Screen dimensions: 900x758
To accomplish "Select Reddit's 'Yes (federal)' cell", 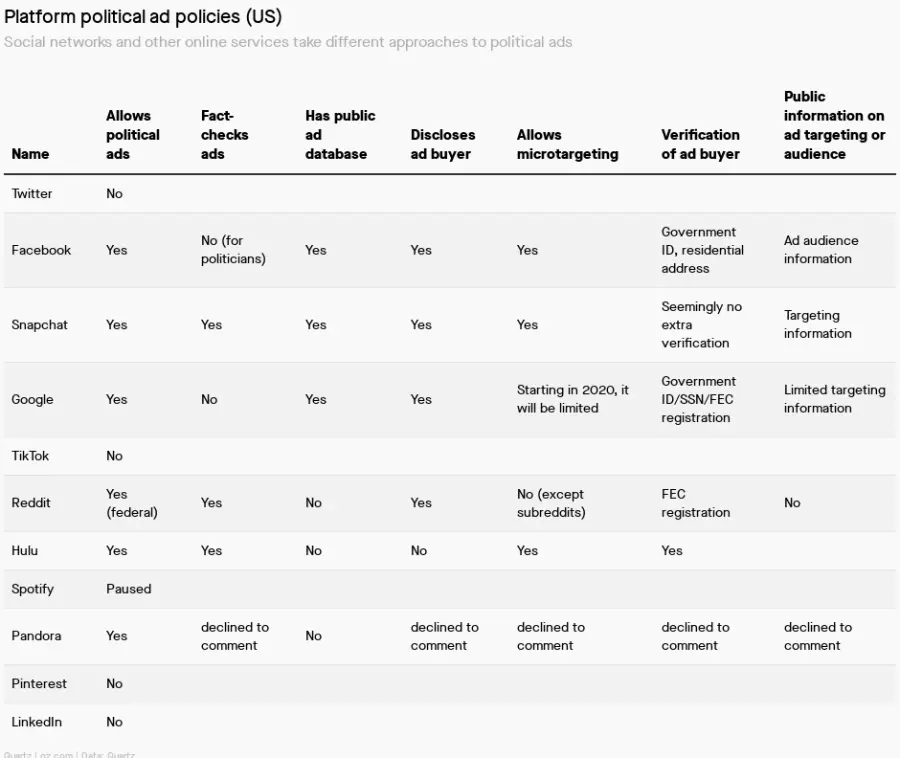I will [x=131, y=503].
